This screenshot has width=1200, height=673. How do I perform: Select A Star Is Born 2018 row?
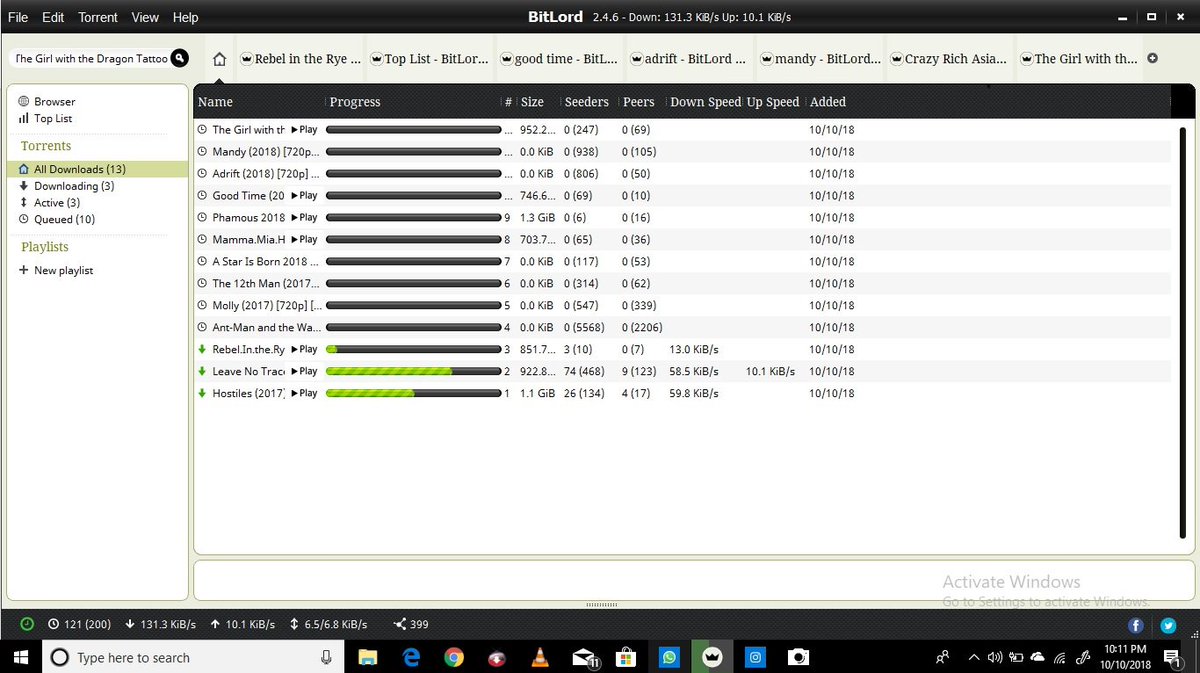(682, 262)
